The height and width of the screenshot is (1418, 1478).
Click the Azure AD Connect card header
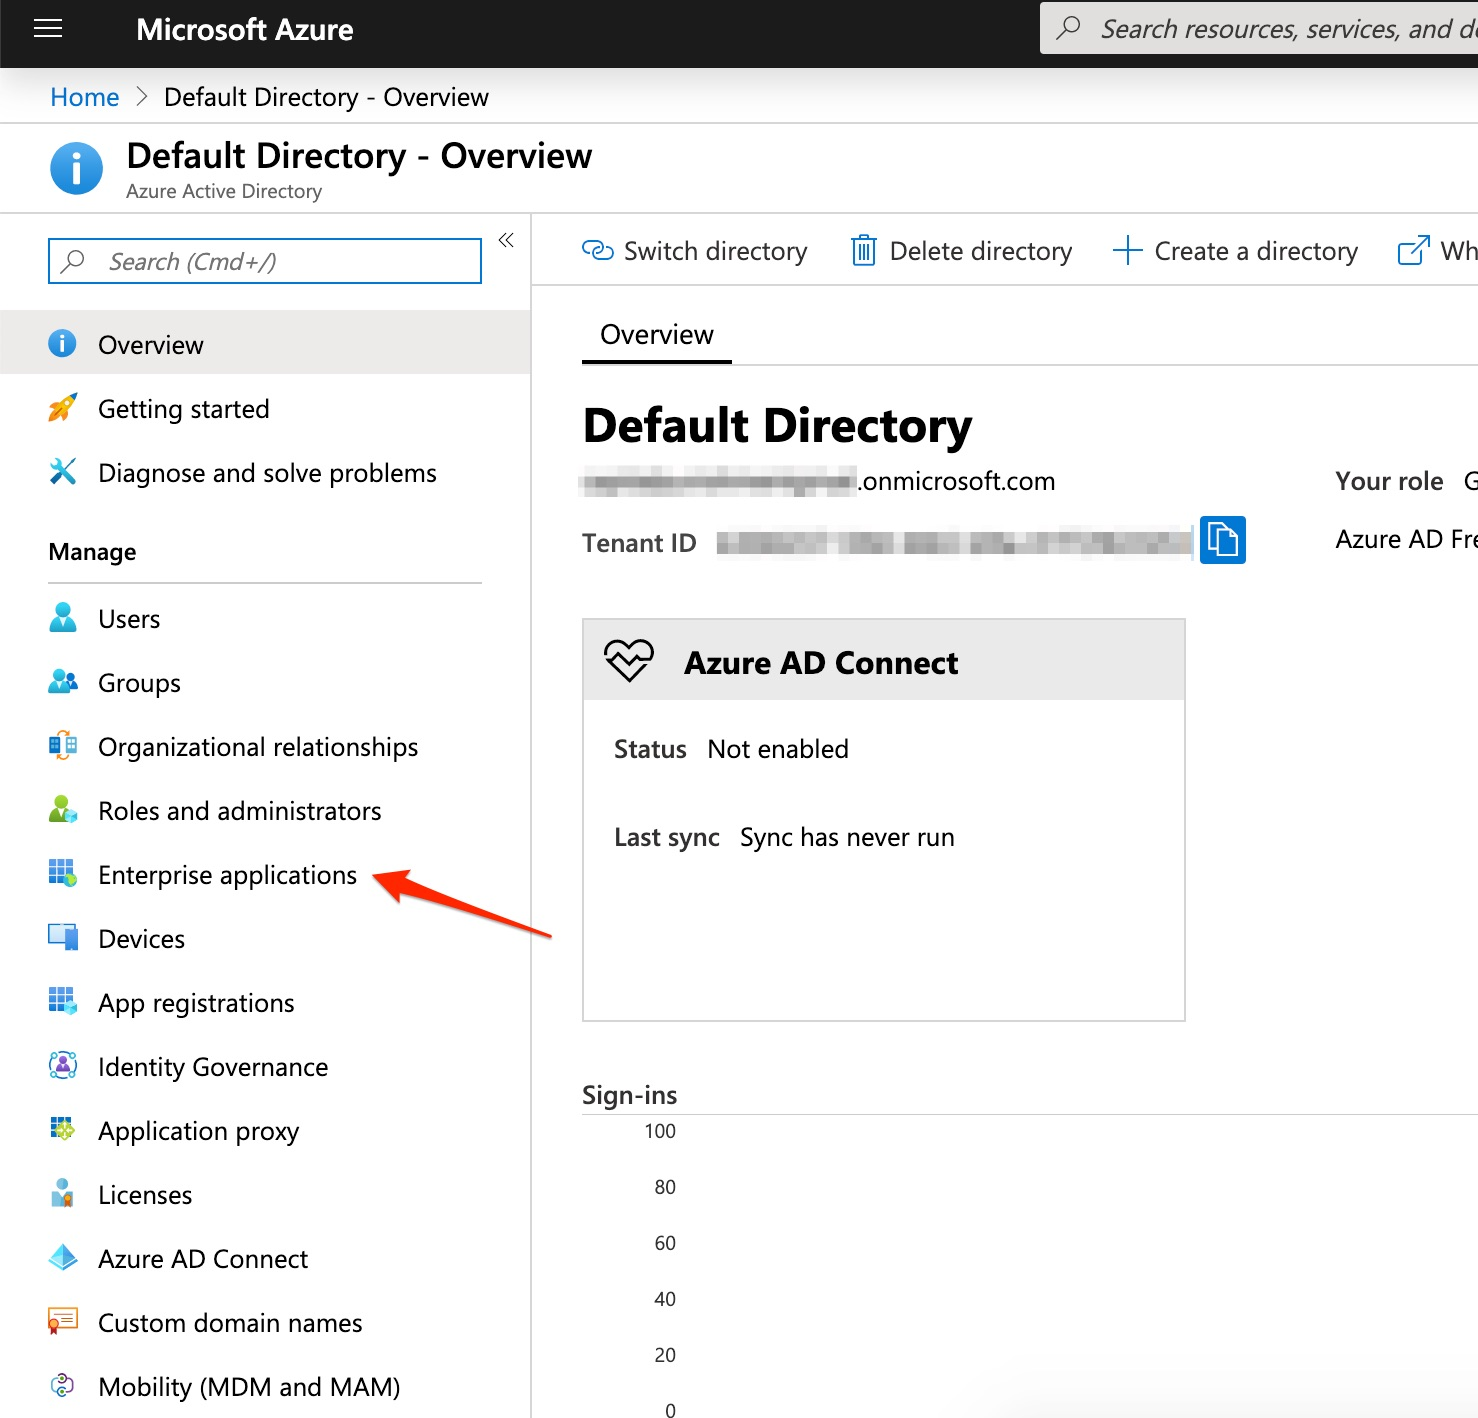[x=884, y=660]
